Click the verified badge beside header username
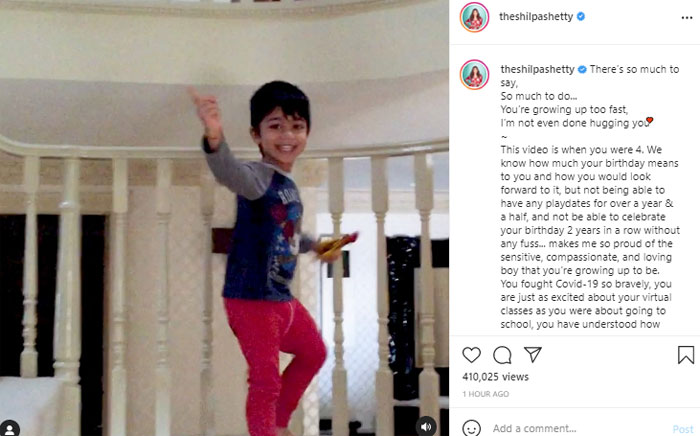The image size is (700, 436). point(581,17)
